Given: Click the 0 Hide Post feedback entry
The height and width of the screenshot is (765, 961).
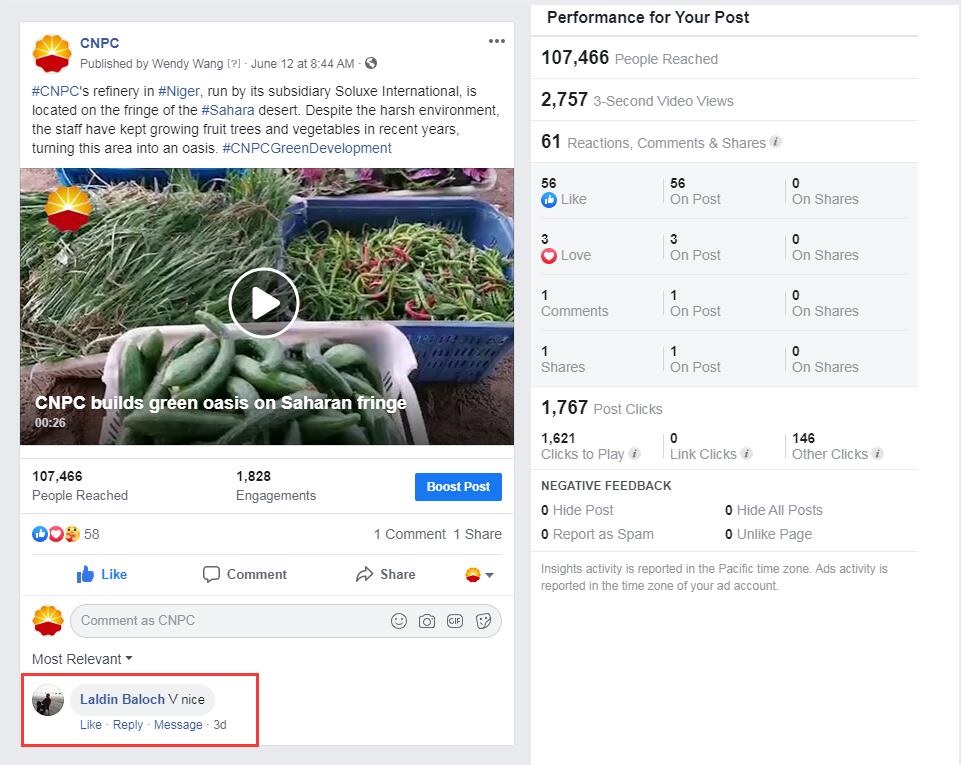Looking at the screenshot, I should pyautogui.click(x=577, y=510).
